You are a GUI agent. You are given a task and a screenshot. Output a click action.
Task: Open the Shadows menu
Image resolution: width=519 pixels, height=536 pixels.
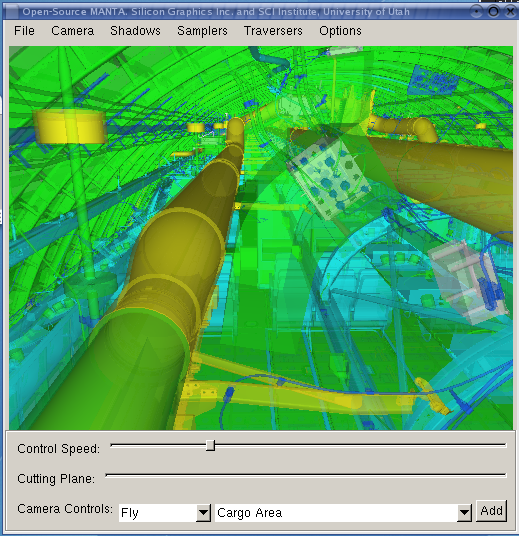coord(135,31)
